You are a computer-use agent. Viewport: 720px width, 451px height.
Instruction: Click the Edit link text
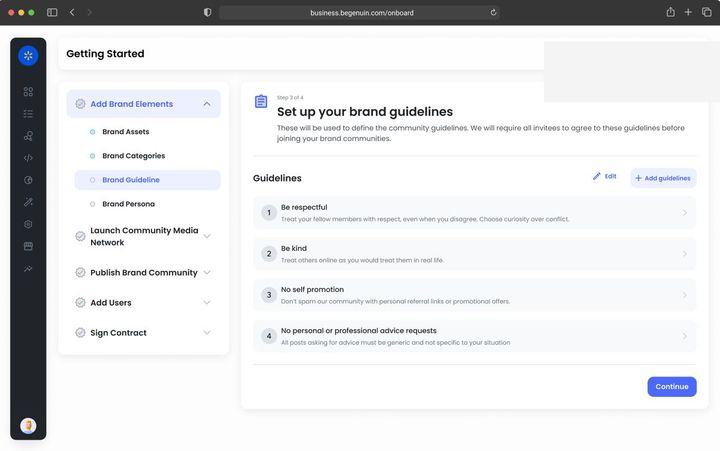[x=610, y=176]
